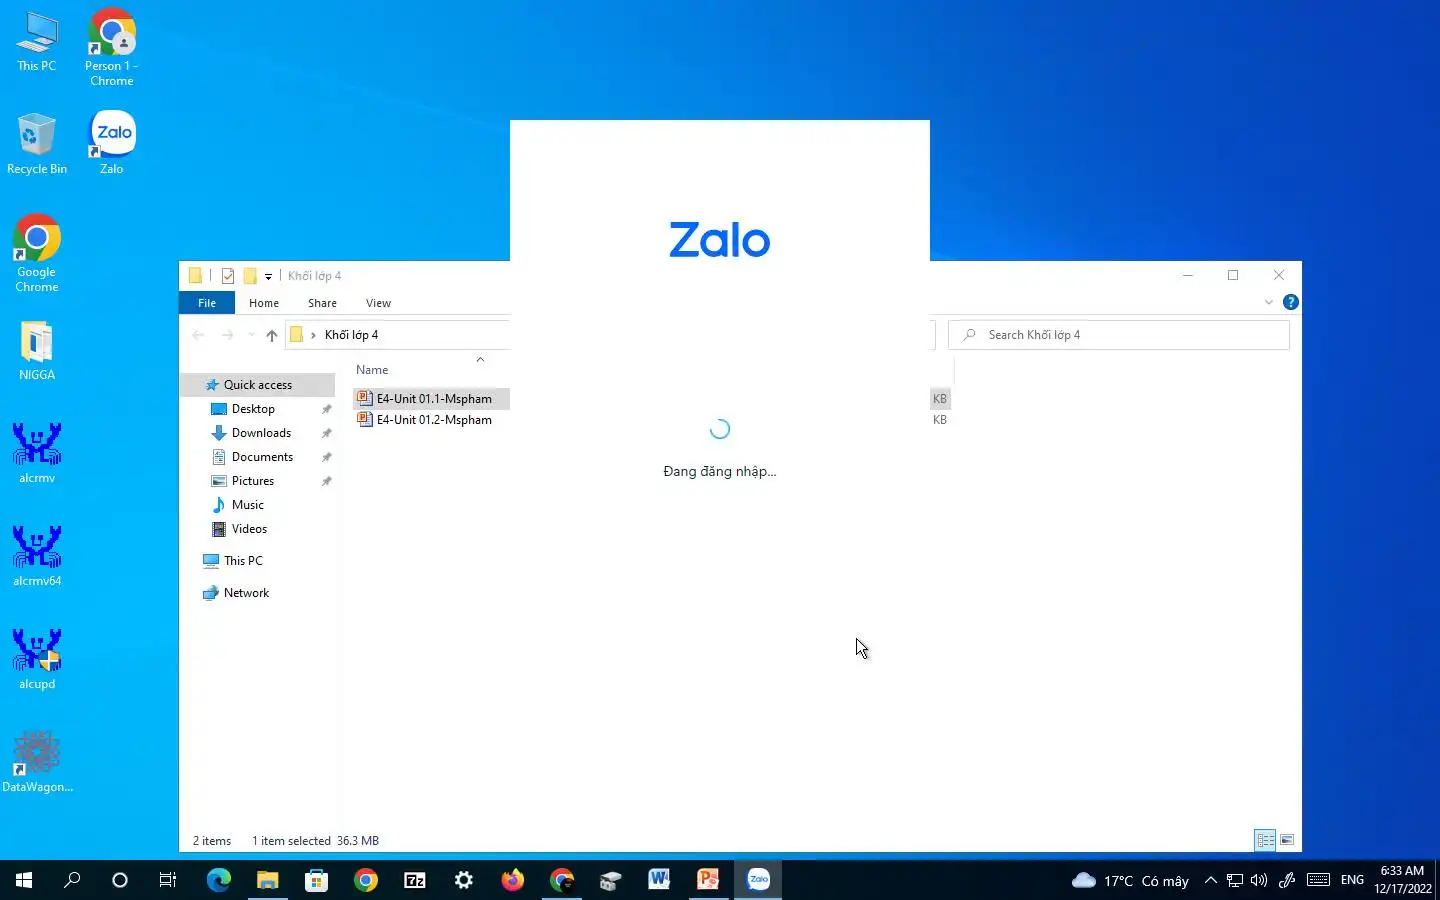The height and width of the screenshot is (900, 1440).
Task: Open taskbar search magnifier
Action: [x=72, y=880]
